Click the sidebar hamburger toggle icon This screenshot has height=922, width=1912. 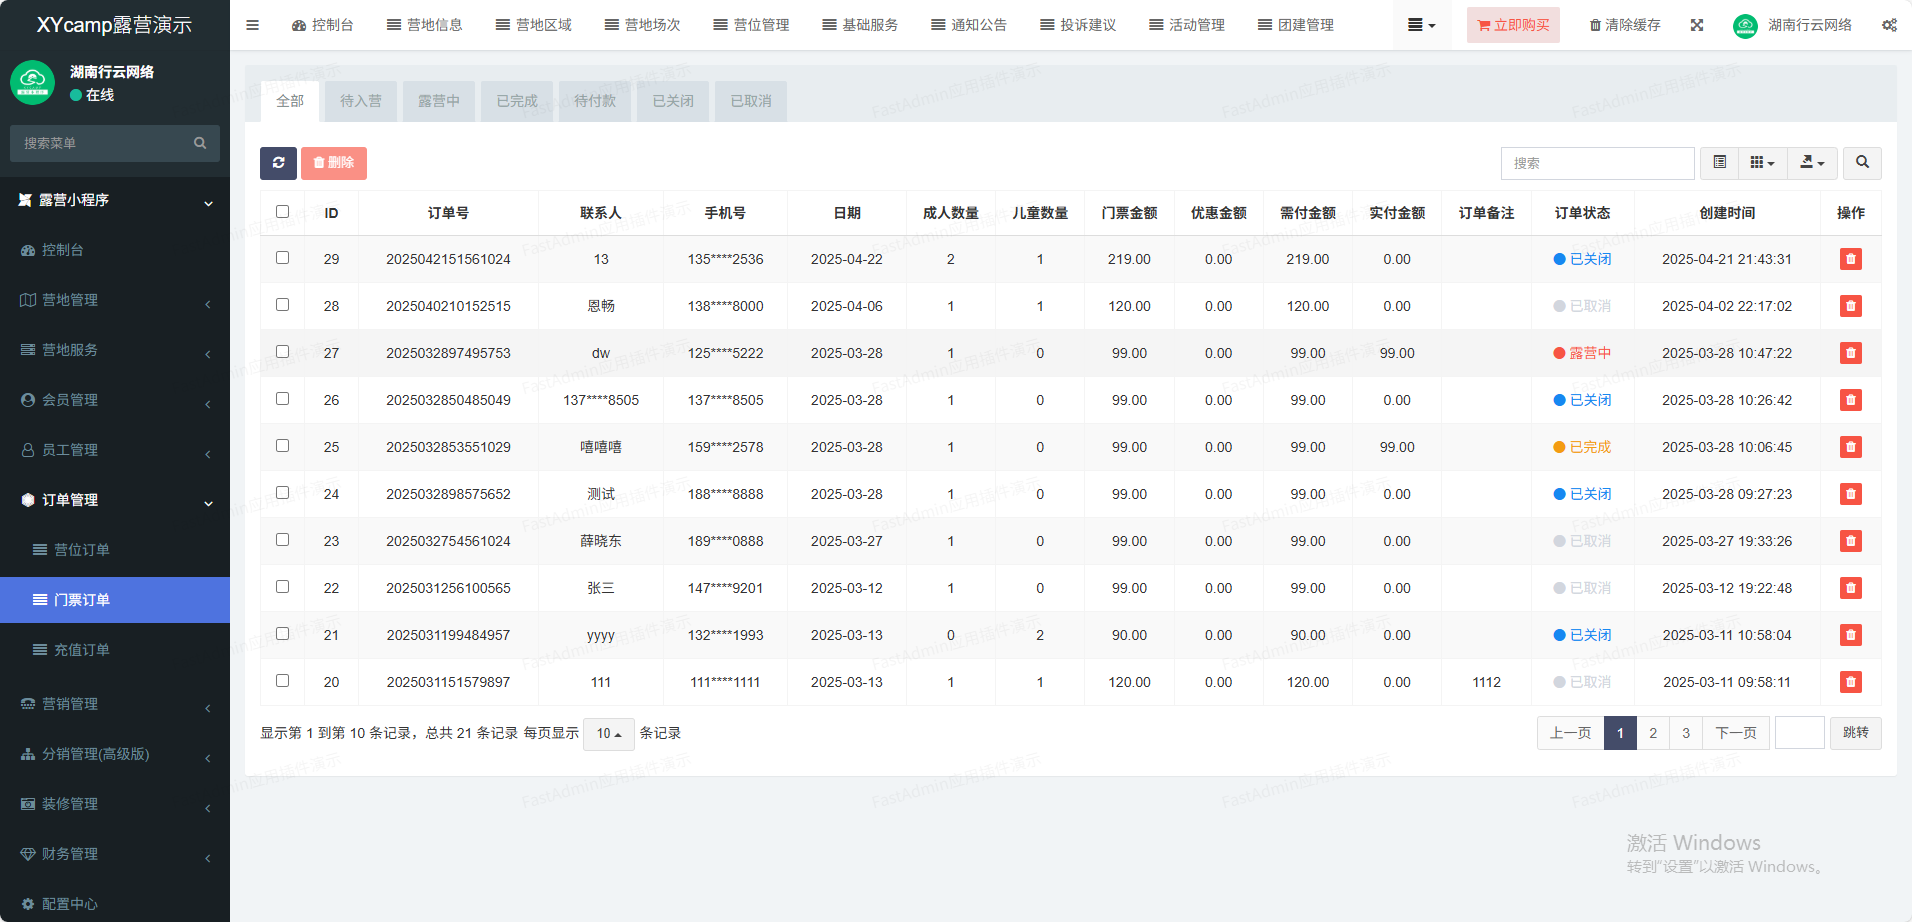pyautogui.click(x=252, y=25)
